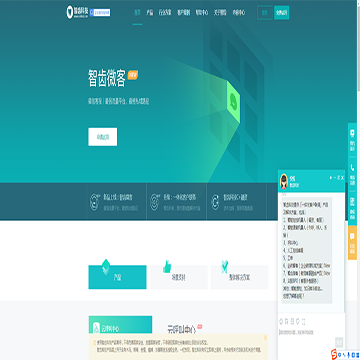Viewport: 360px width, 360px height.
Task: Select the 云呼叫中心 gradient side card
Action: (x=120, y=325)
